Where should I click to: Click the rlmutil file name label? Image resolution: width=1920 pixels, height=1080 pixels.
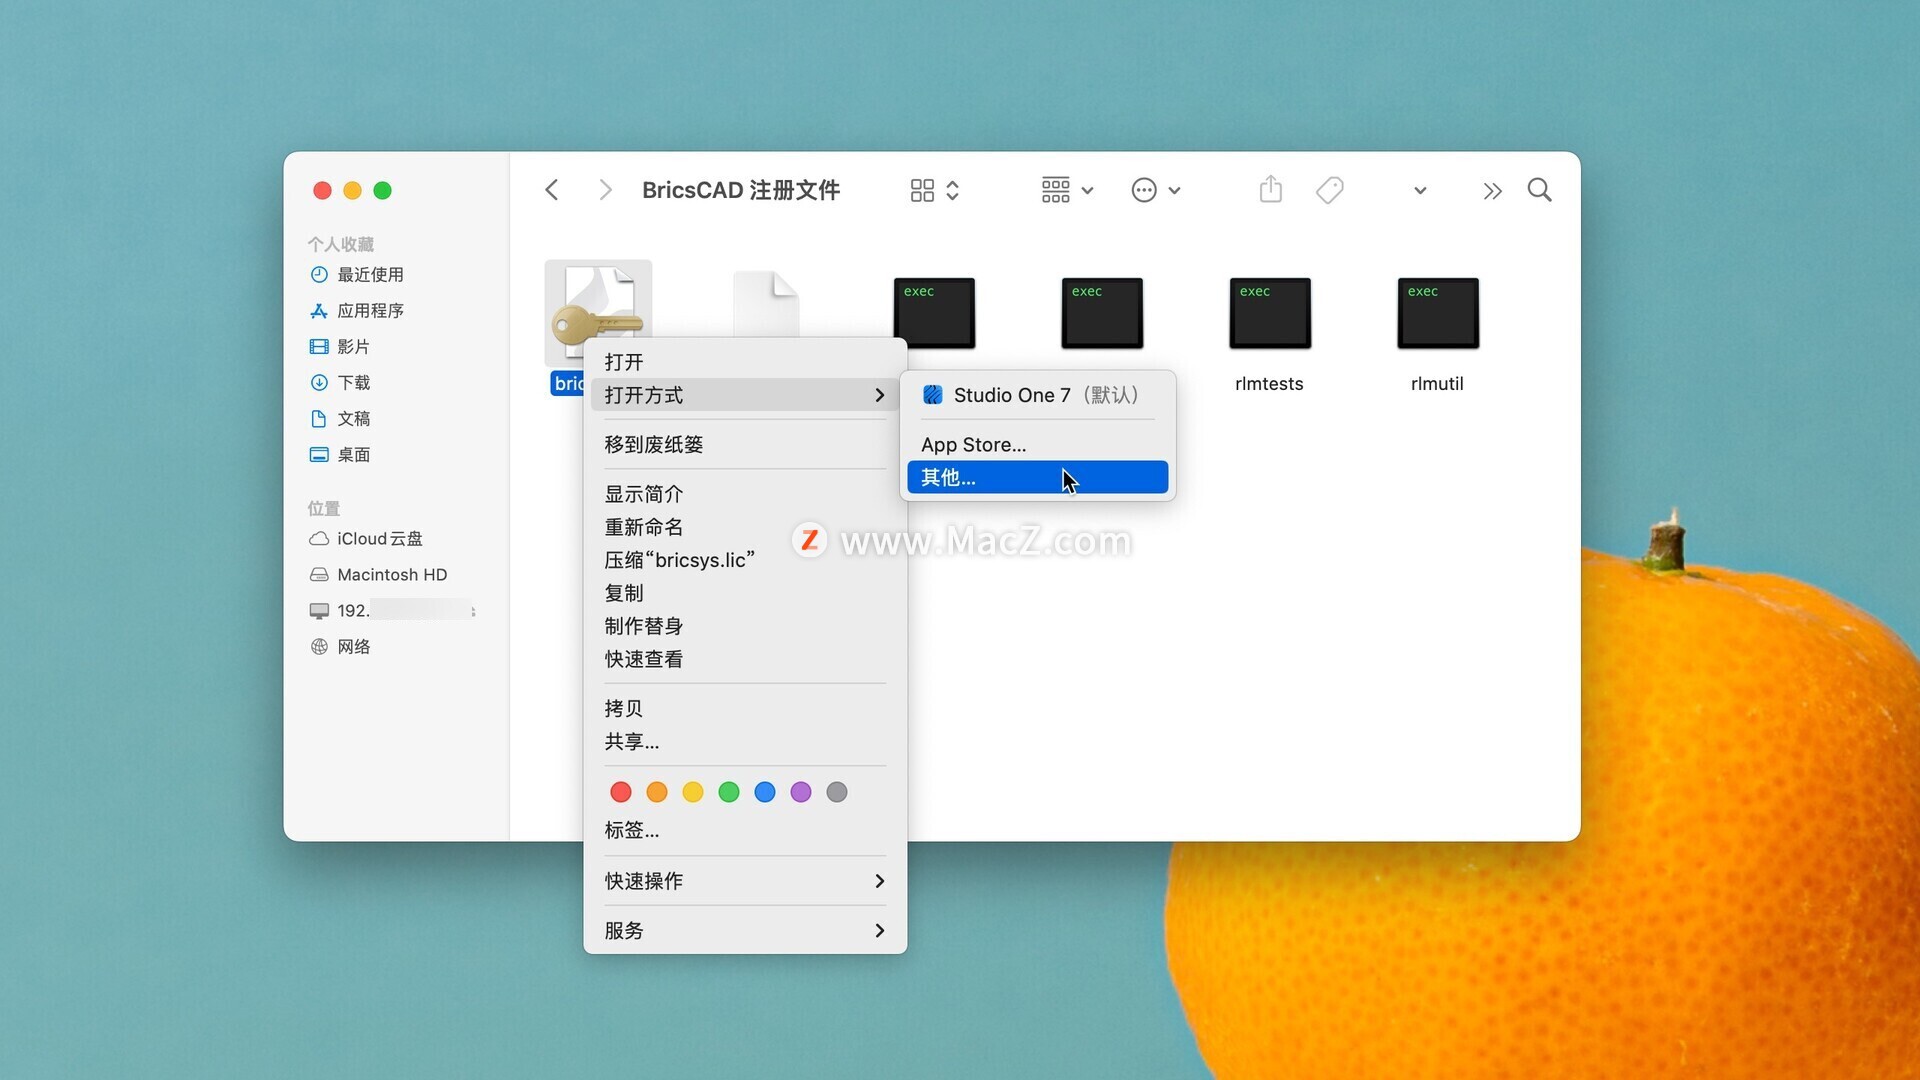coord(1437,384)
